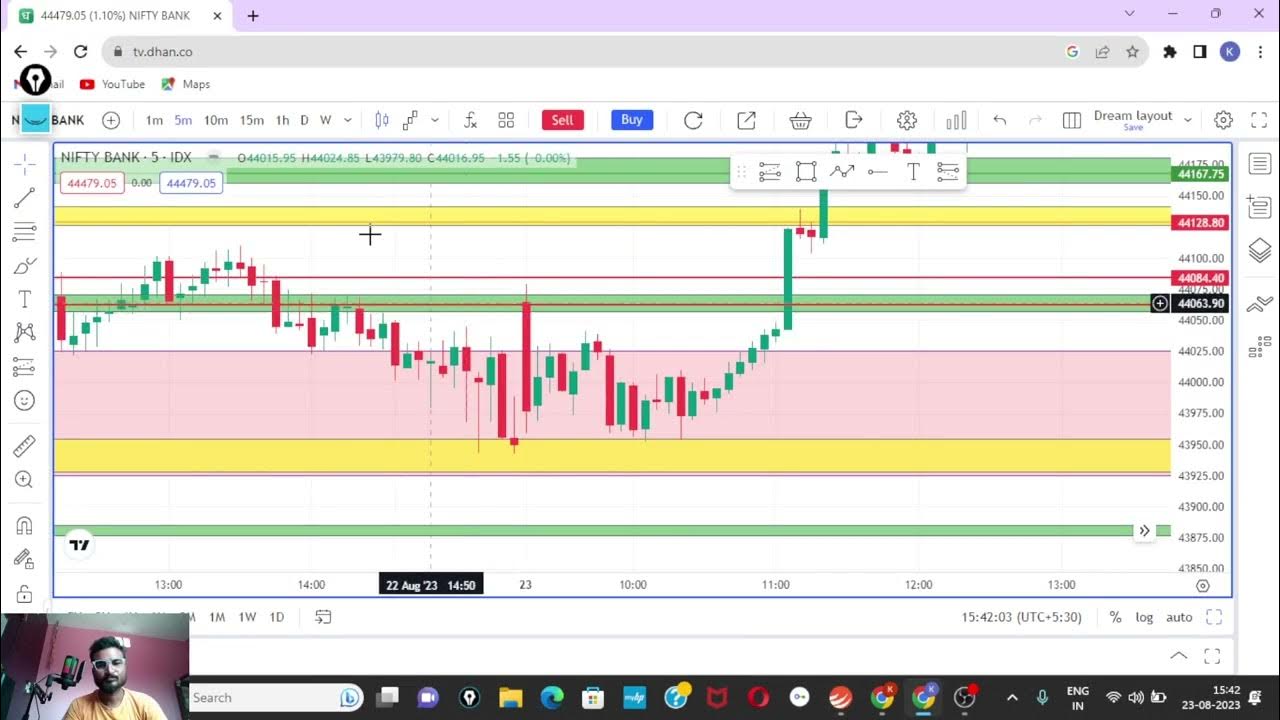Viewport: 1280px width, 720px height.
Task: Select text T in floating drawing toolbar
Action: (913, 172)
